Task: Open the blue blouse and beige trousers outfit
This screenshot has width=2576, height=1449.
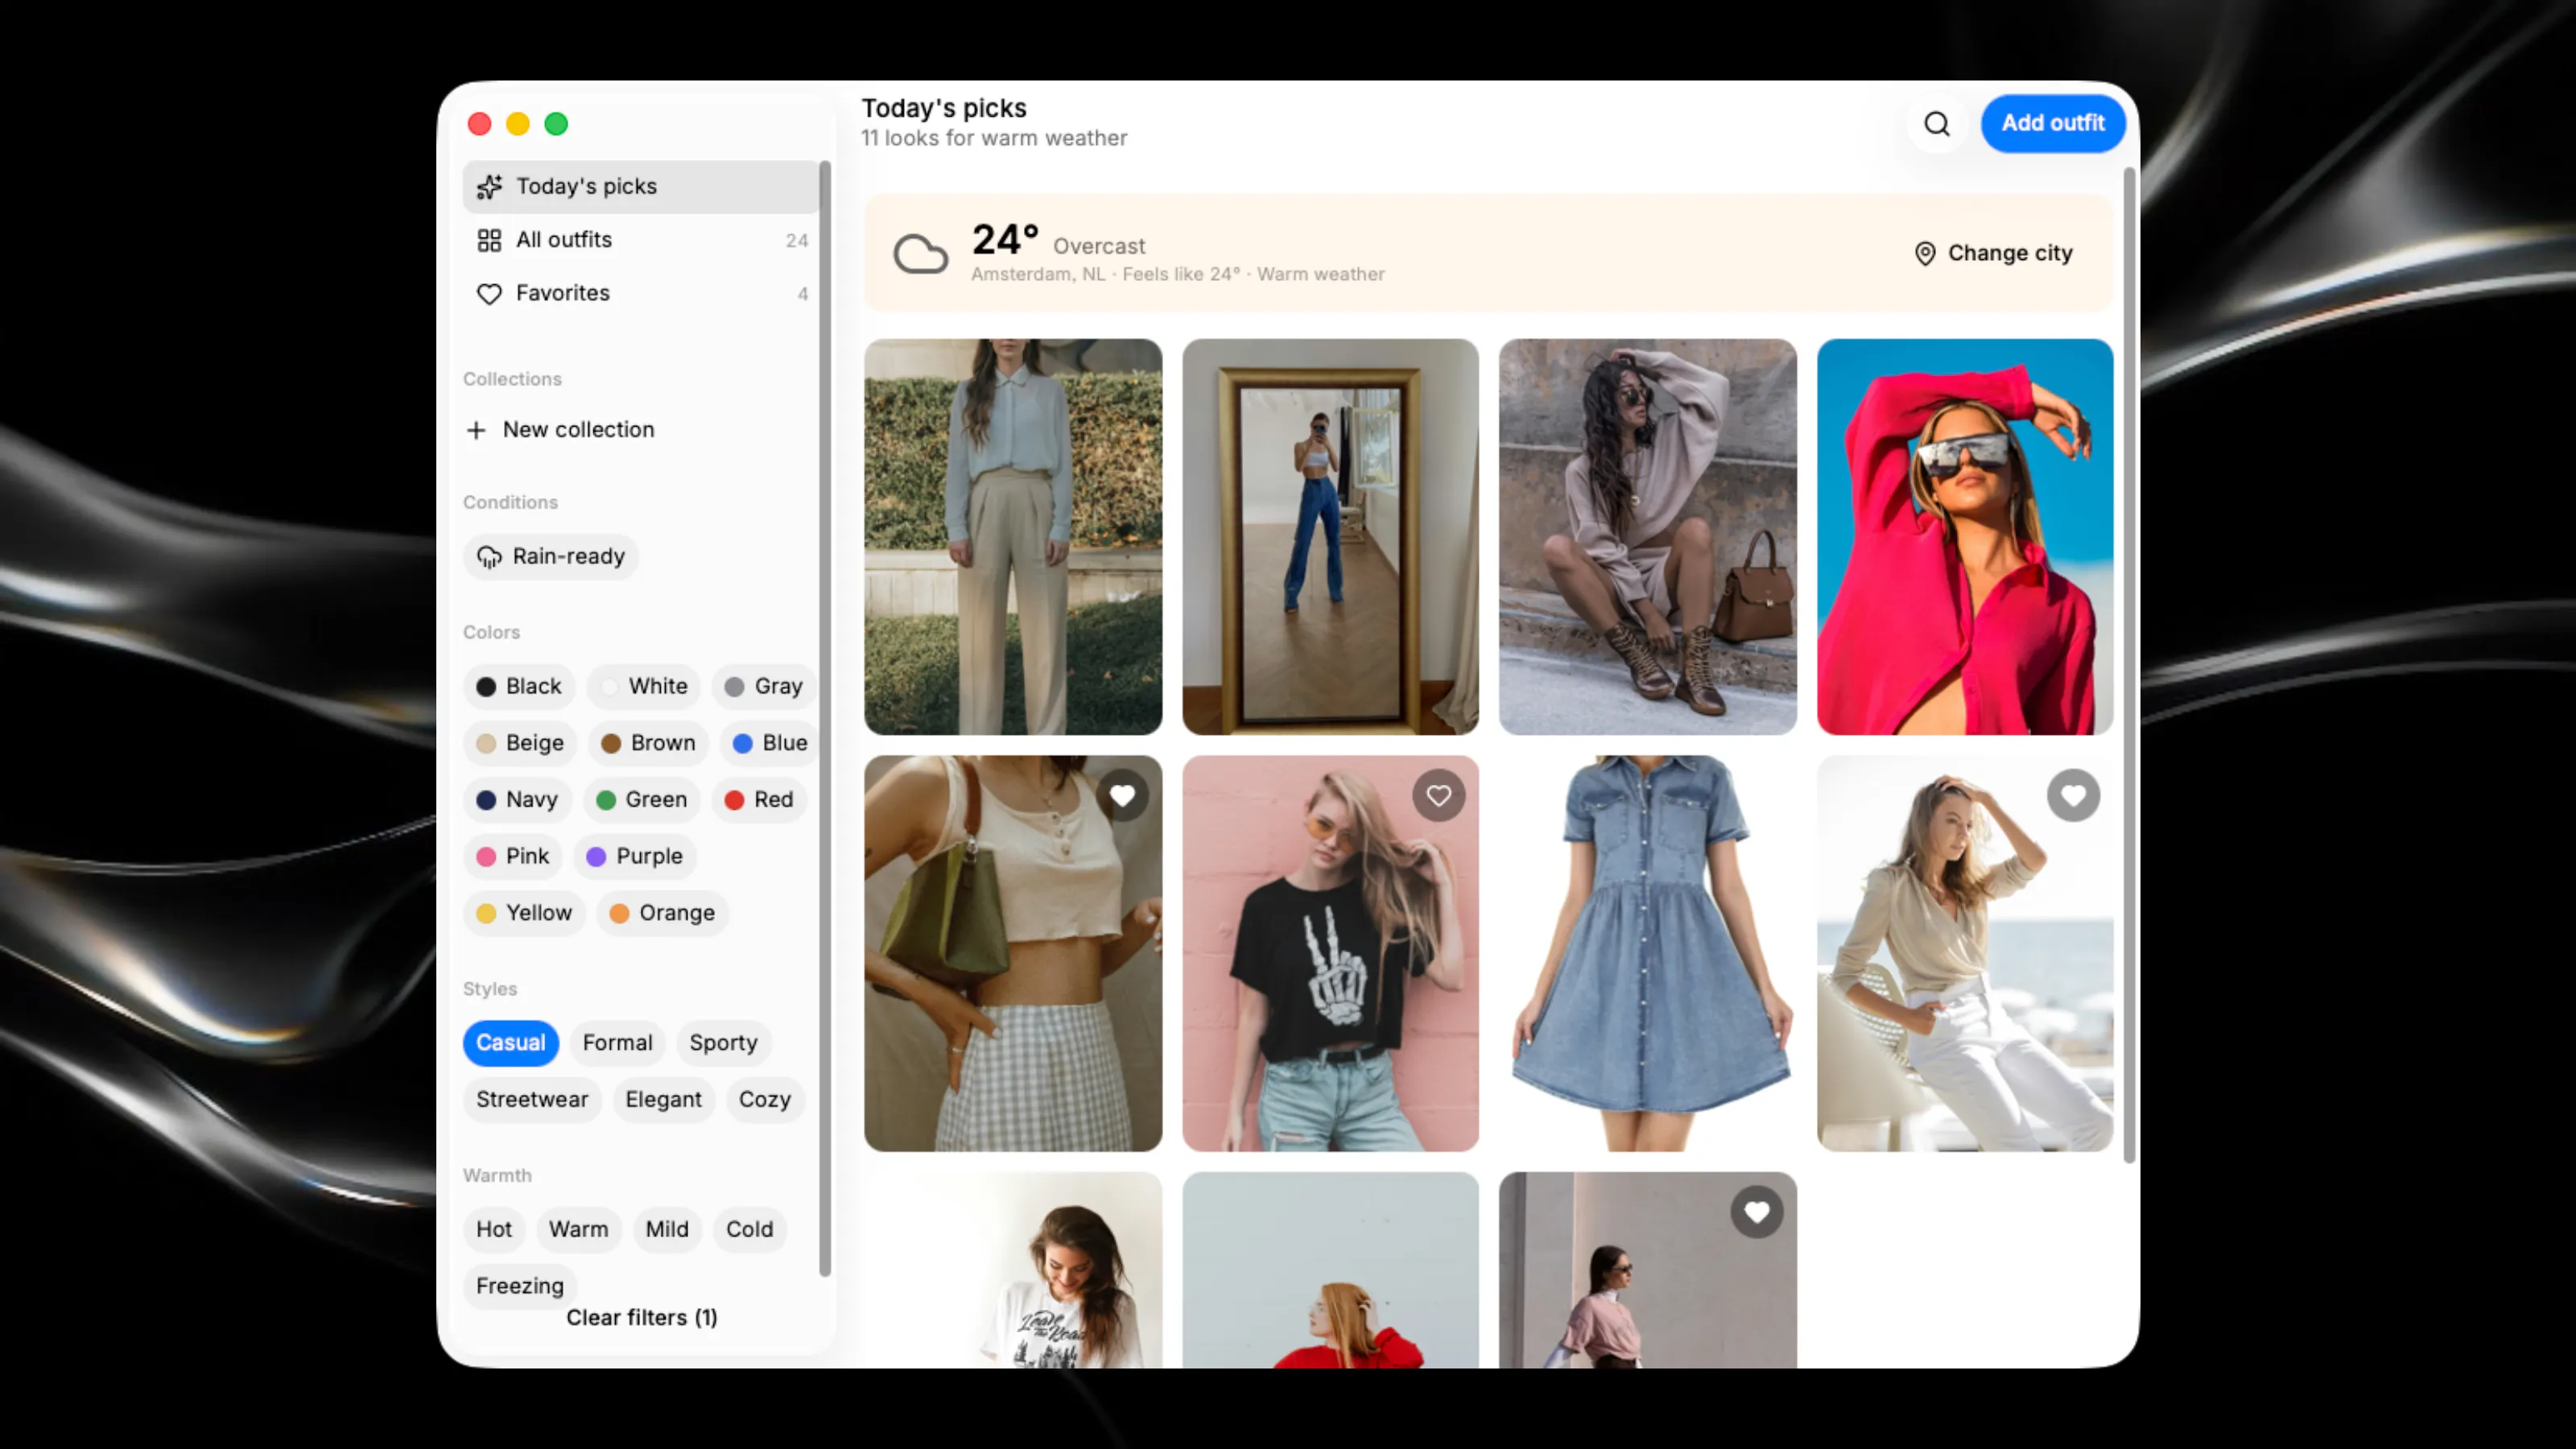Action: pos(1013,537)
